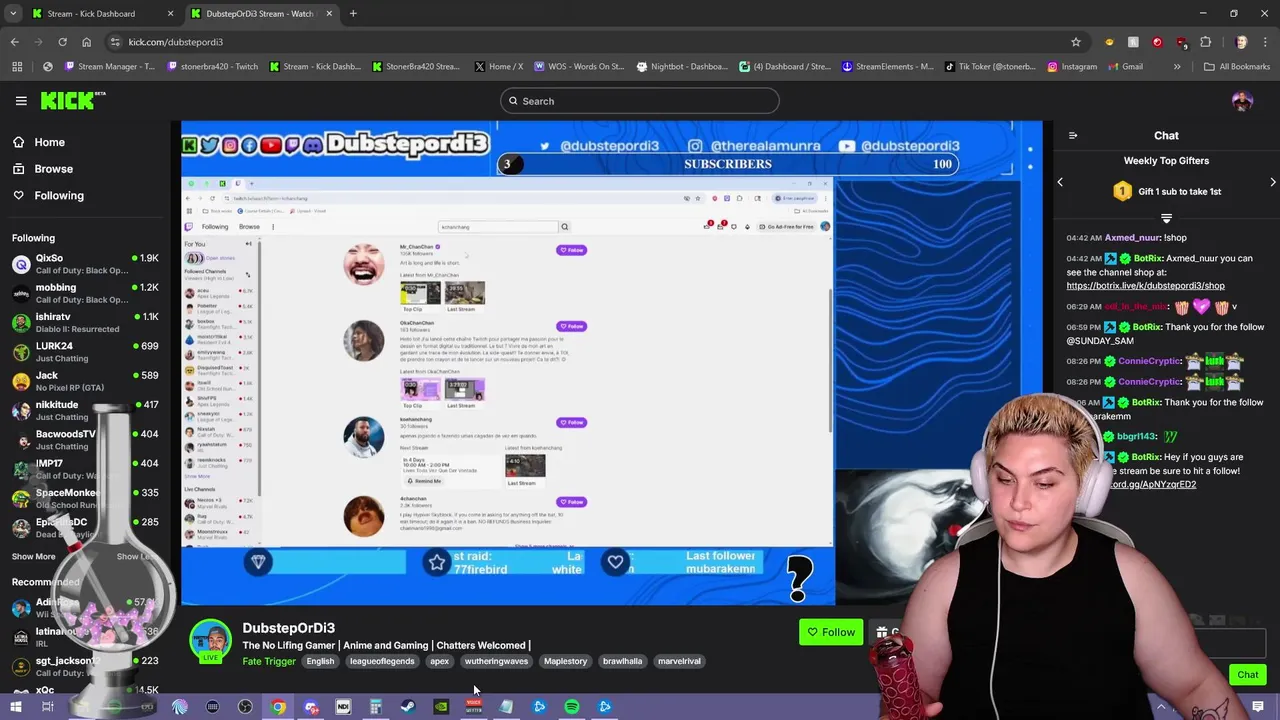This screenshot has height=720, width=1280.
Task: Open Spotify from taskbar
Action: 571,707
